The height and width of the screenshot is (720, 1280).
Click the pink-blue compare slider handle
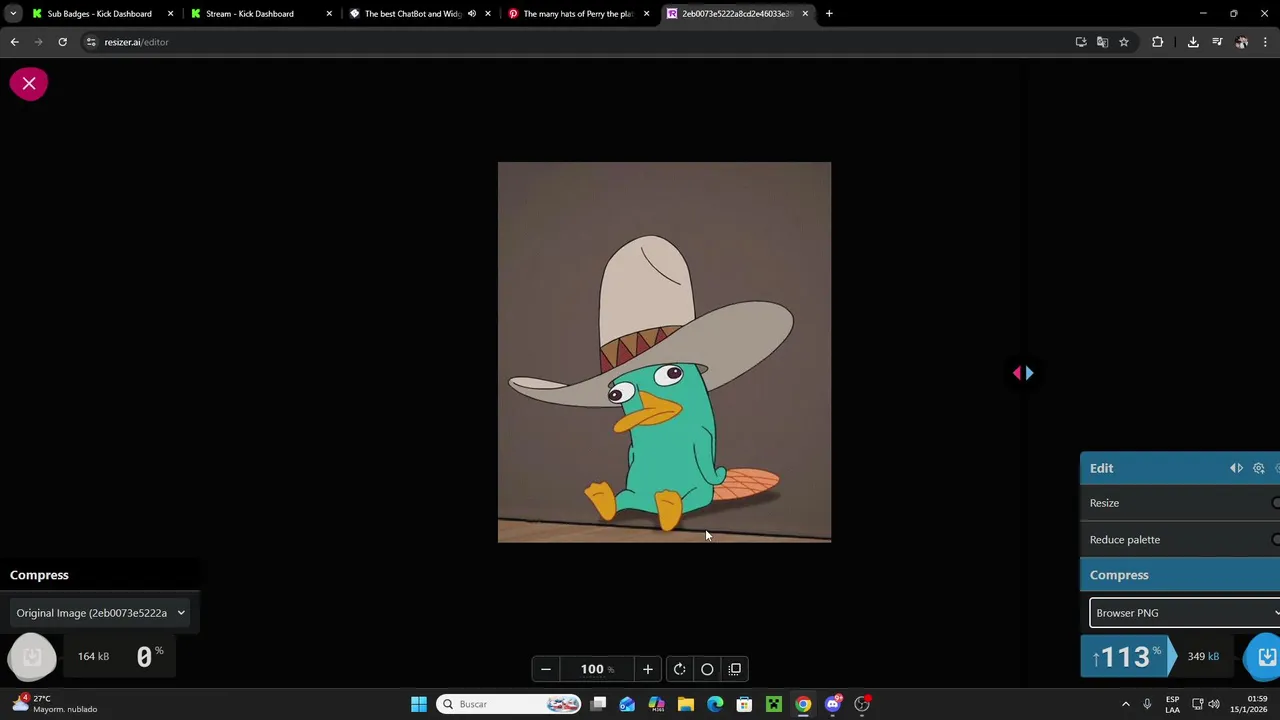pyautogui.click(x=1023, y=373)
